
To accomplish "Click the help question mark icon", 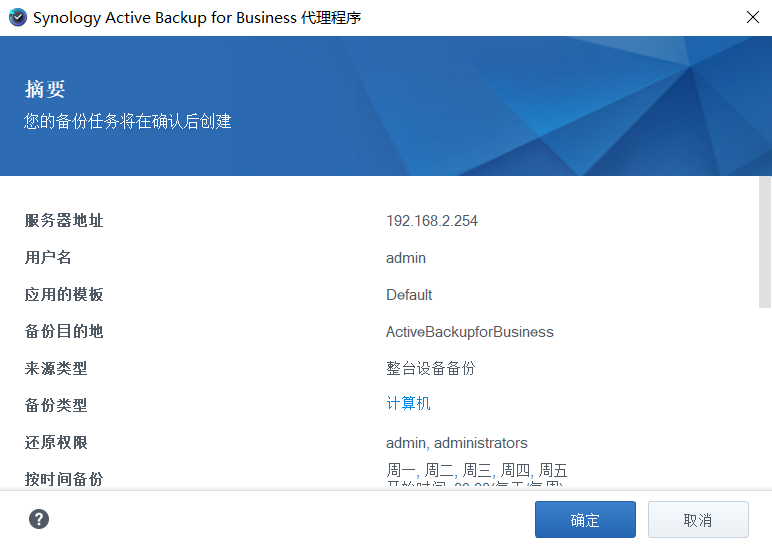I will [x=39, y=519].
